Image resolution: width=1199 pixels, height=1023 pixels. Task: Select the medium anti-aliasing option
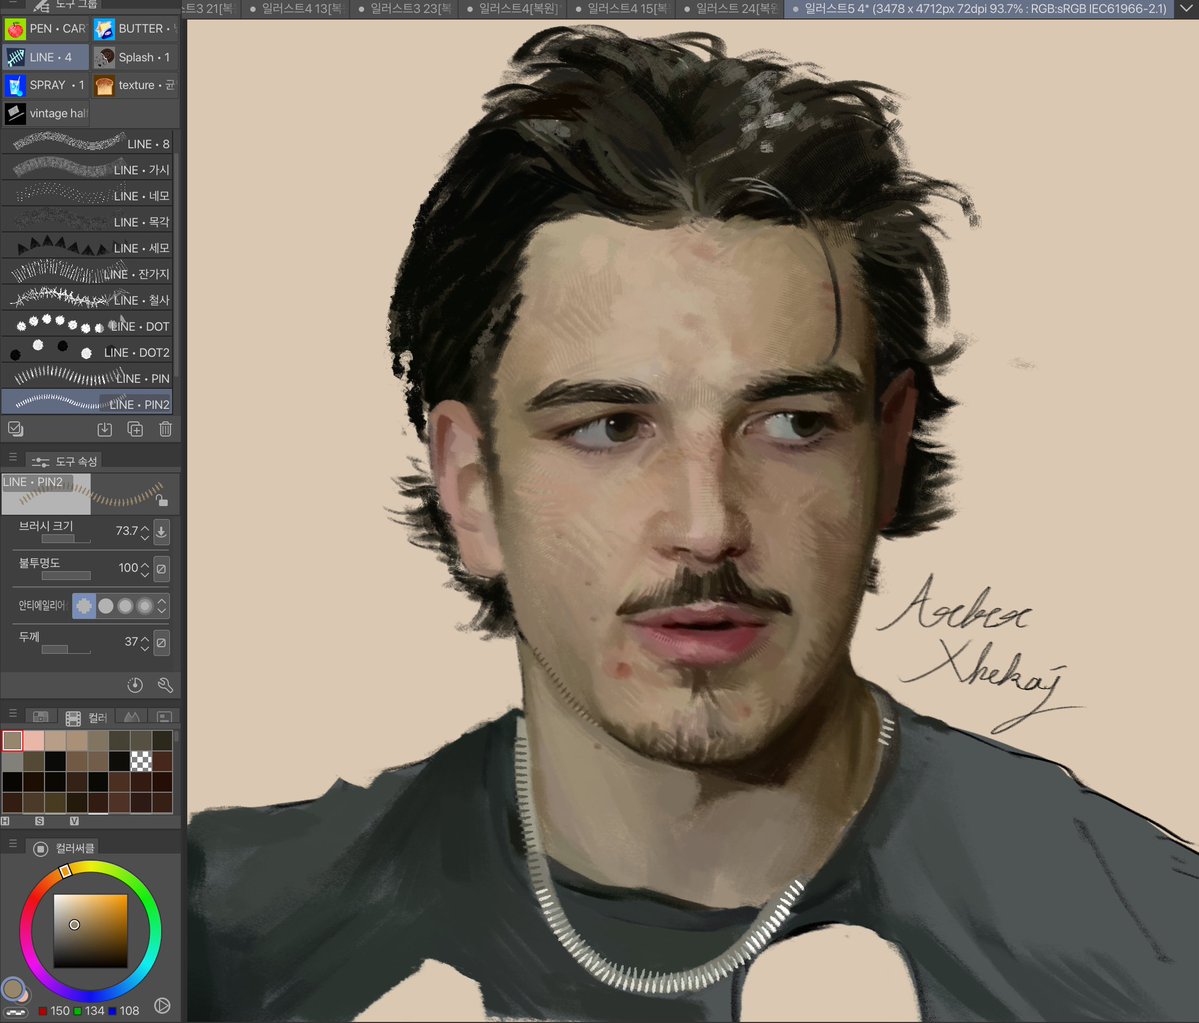pos(125,606)
